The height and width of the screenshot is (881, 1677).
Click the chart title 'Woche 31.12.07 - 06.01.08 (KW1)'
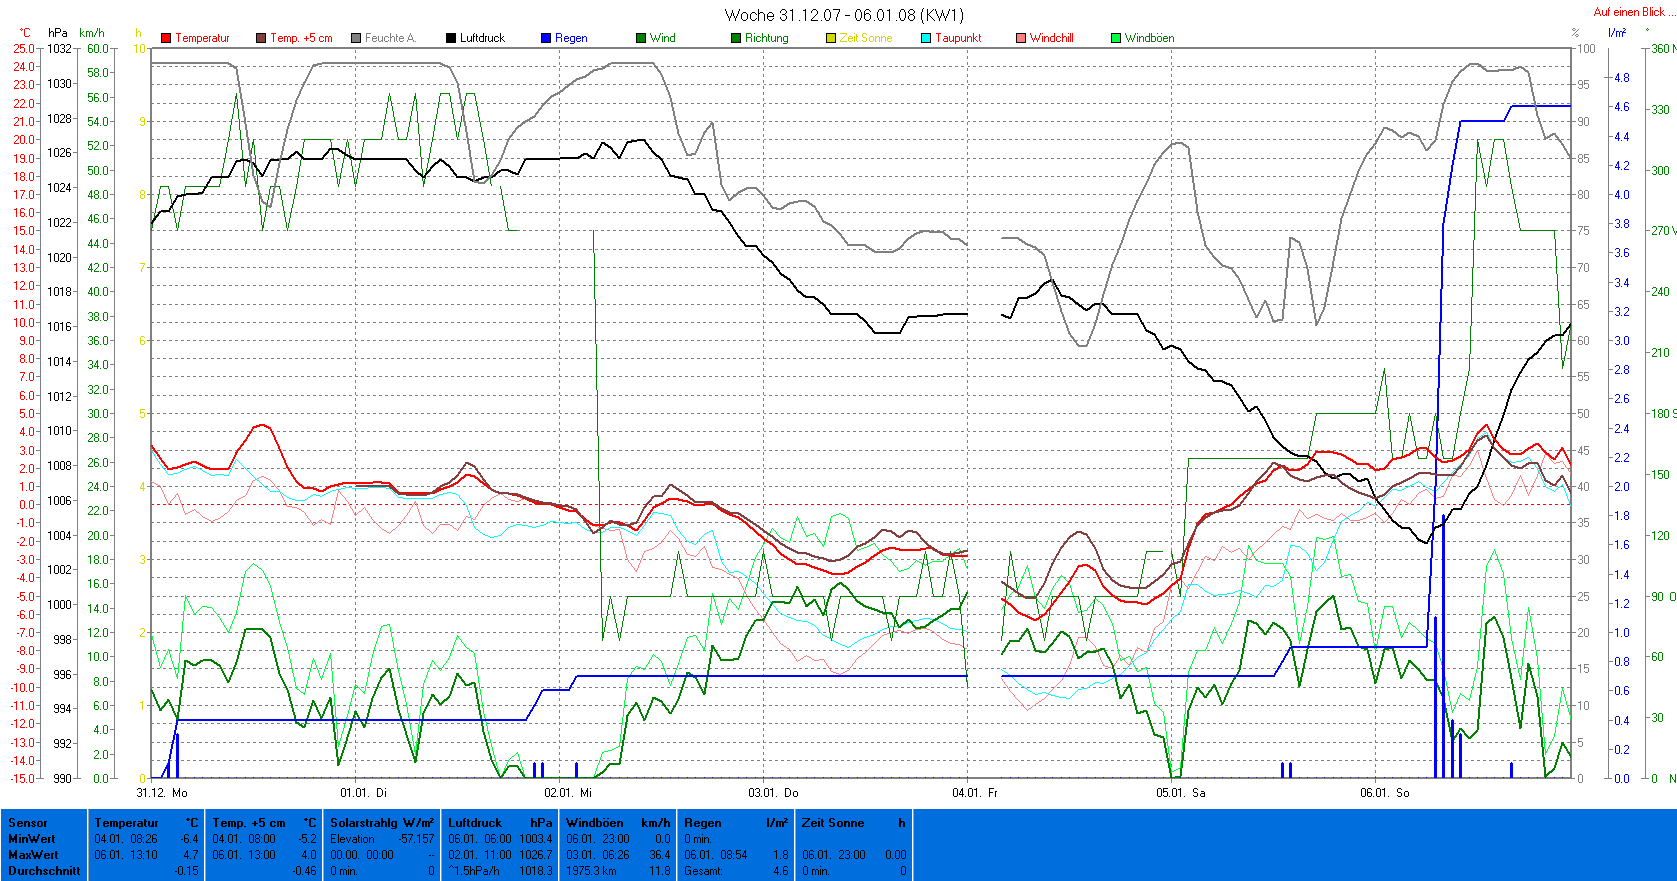click(843, 15)
